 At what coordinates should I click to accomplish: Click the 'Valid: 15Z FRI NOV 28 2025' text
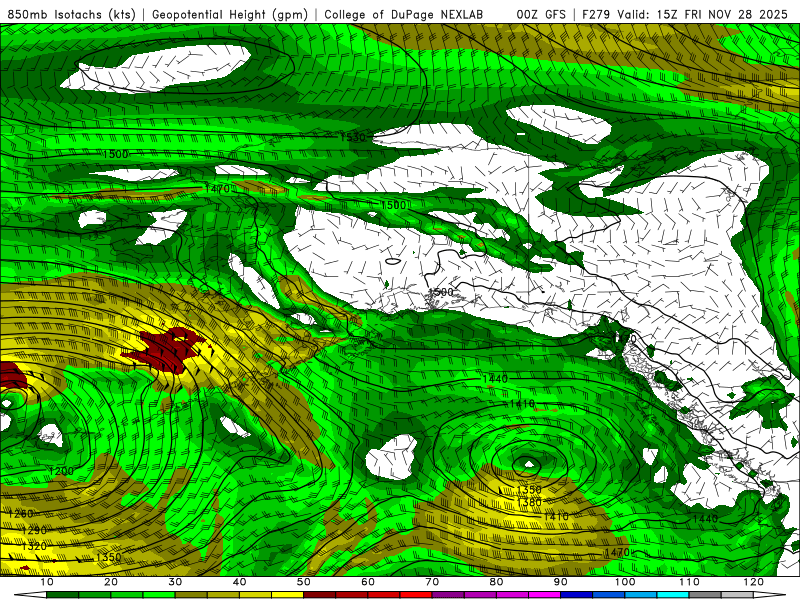coord(703,14)
